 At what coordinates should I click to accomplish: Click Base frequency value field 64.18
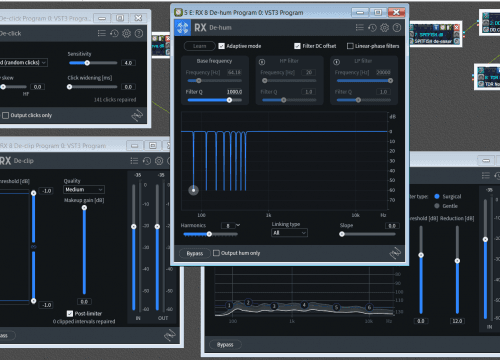234,72
